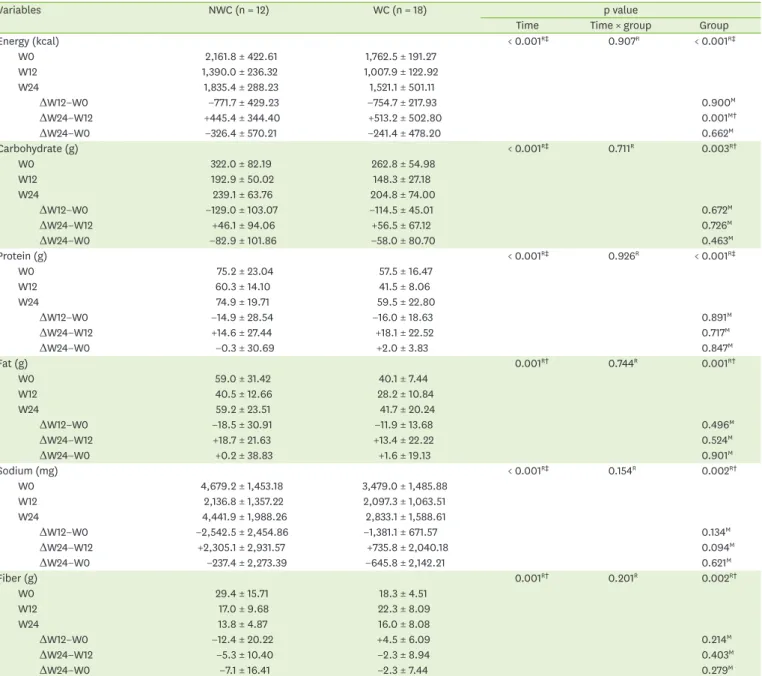This screenshot has height=676, width=762.
Task: Click Time × group p value 0.907
Action: [x=623, y=41]
